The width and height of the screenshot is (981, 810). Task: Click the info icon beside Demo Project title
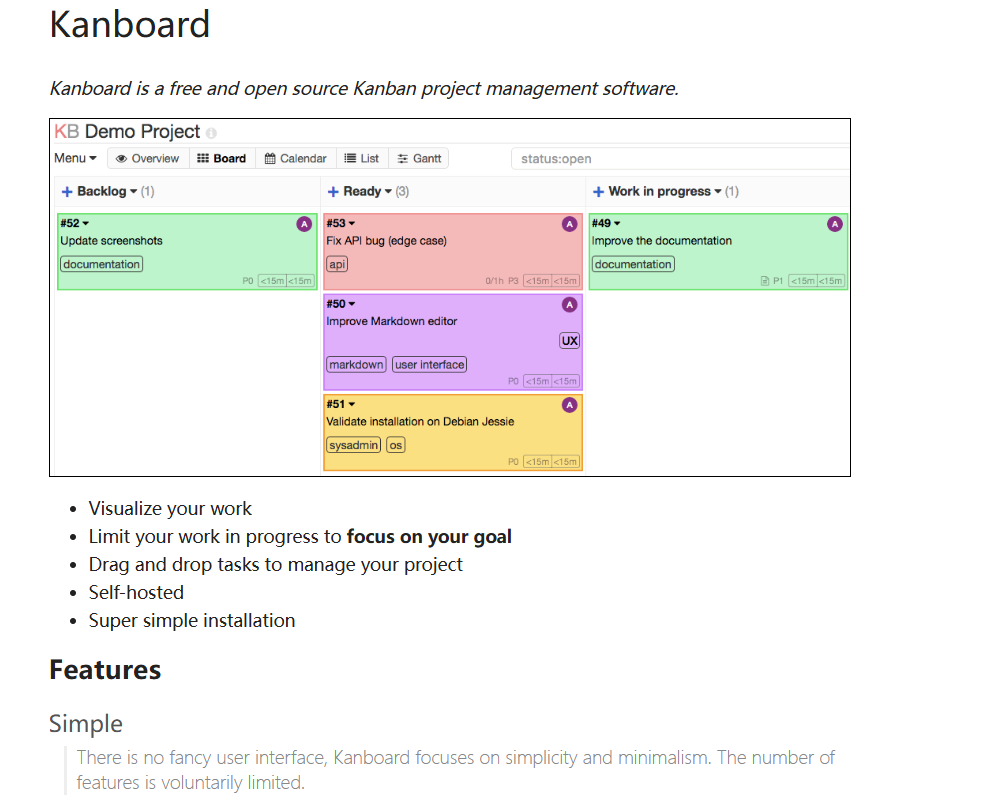tap(211, 133)
